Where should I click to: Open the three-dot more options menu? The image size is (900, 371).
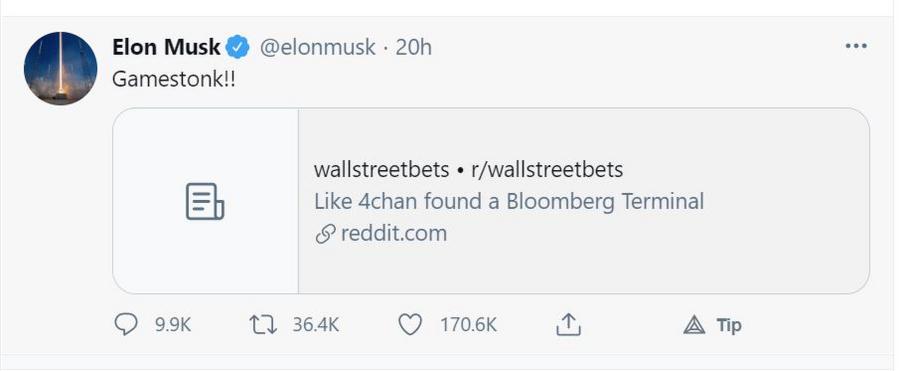click(x=856, y=47)
